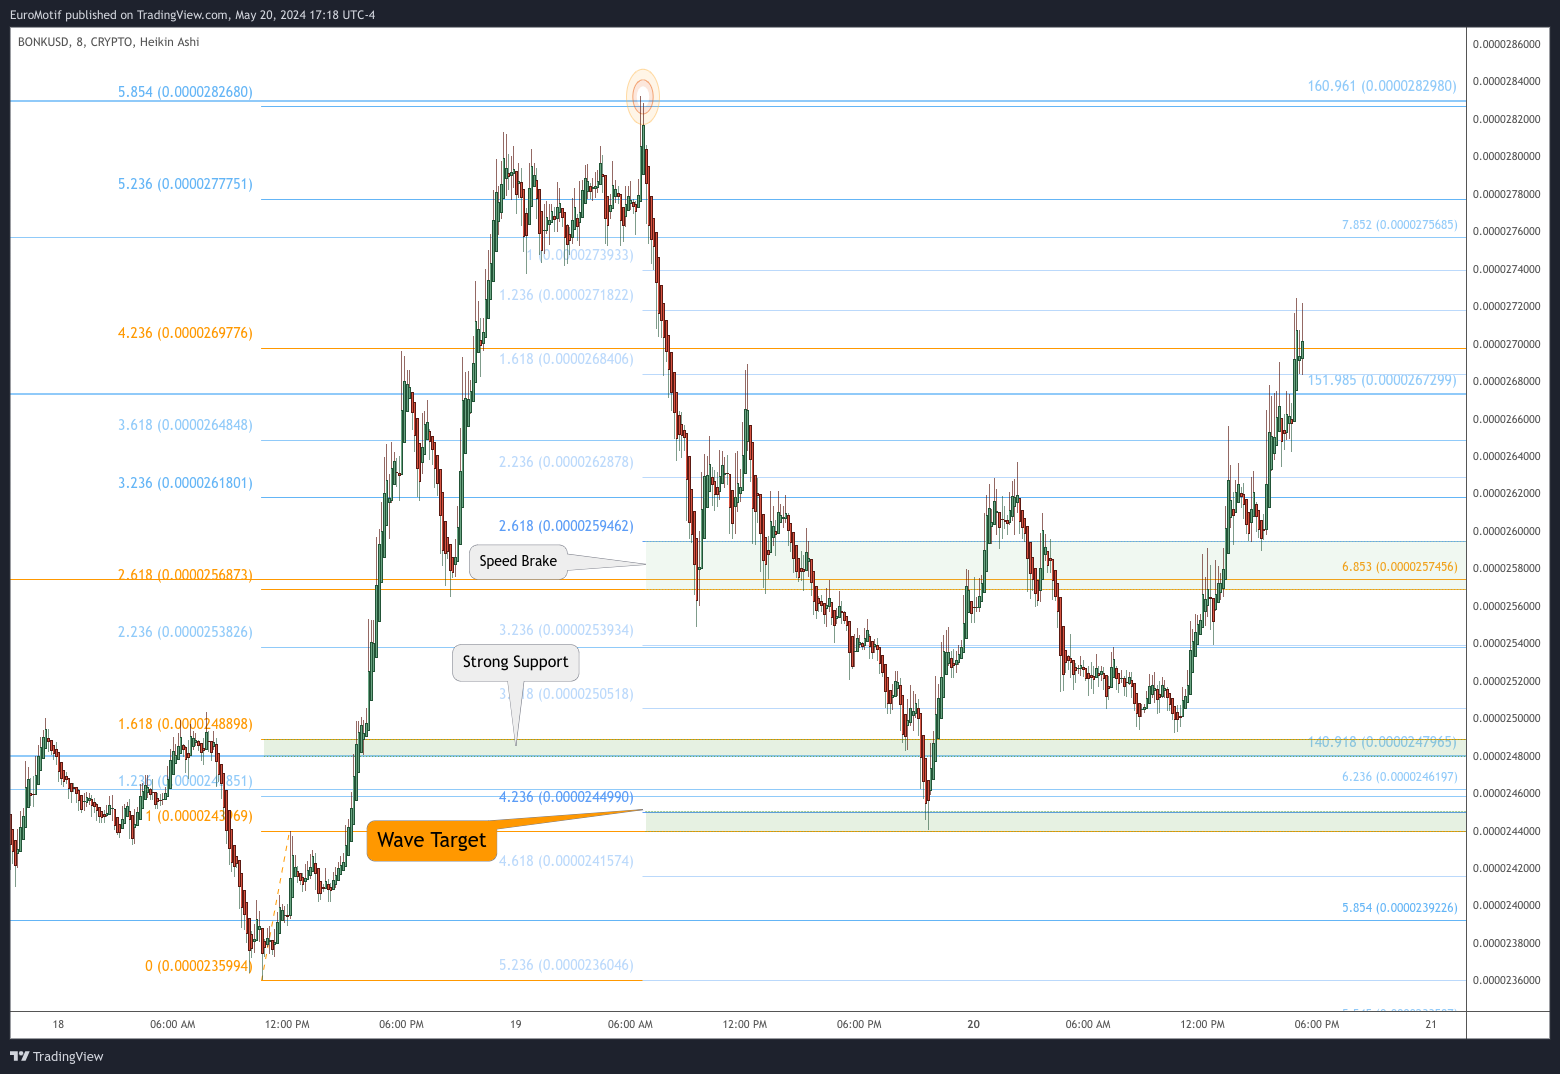Viewport: 1560px width, 1074px height.
Task: Click the highlighted circle marker at the price peak
Action: coord(643,96)
